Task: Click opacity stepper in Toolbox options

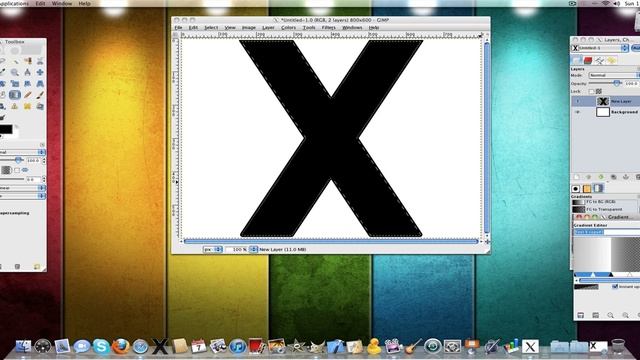Action: [44, 160]
